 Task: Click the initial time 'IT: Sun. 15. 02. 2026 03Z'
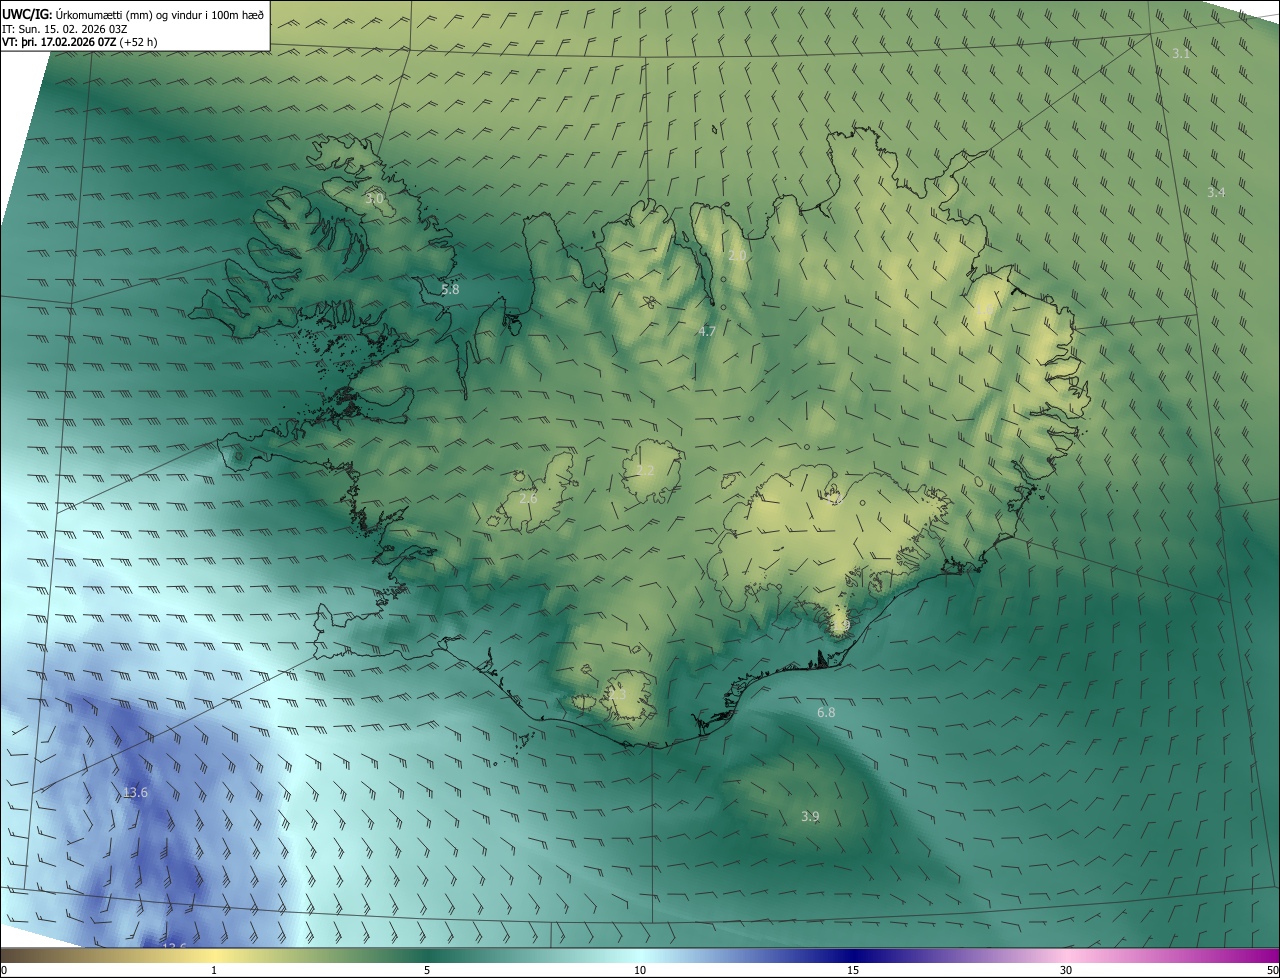pyautogui.click(x=65, y=28)
